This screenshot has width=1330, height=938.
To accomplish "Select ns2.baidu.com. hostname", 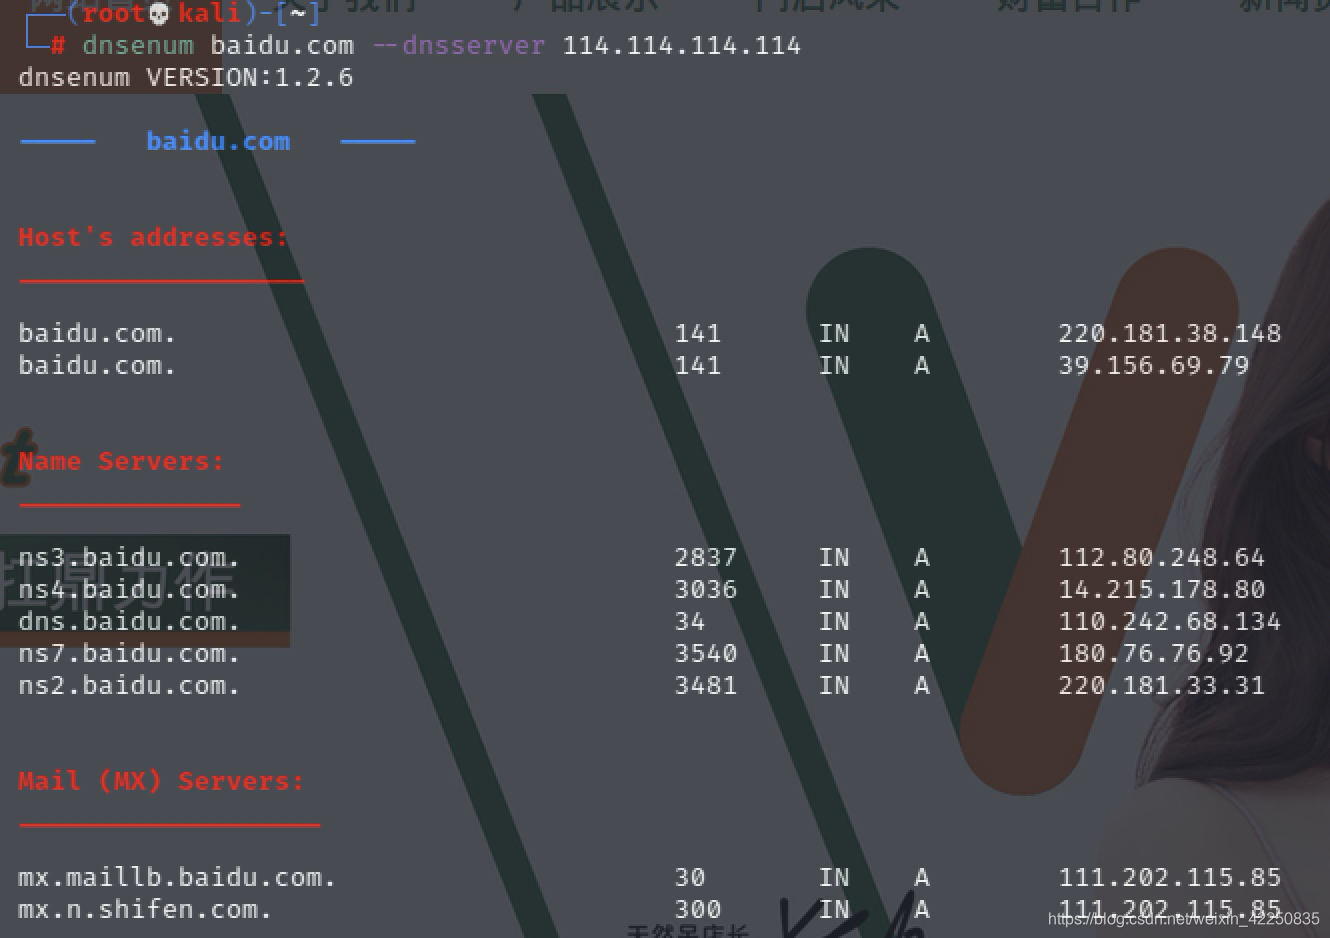I will (x=129, y=685).
